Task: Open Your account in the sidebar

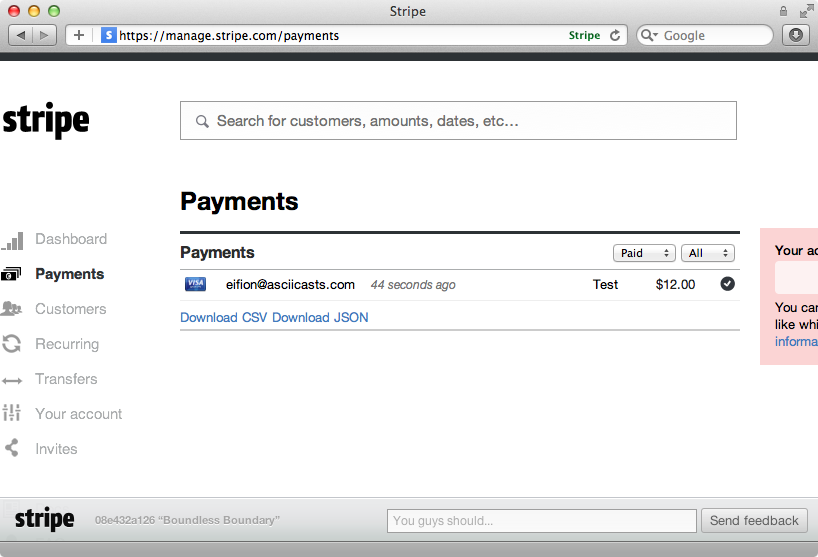Action: 78,414
